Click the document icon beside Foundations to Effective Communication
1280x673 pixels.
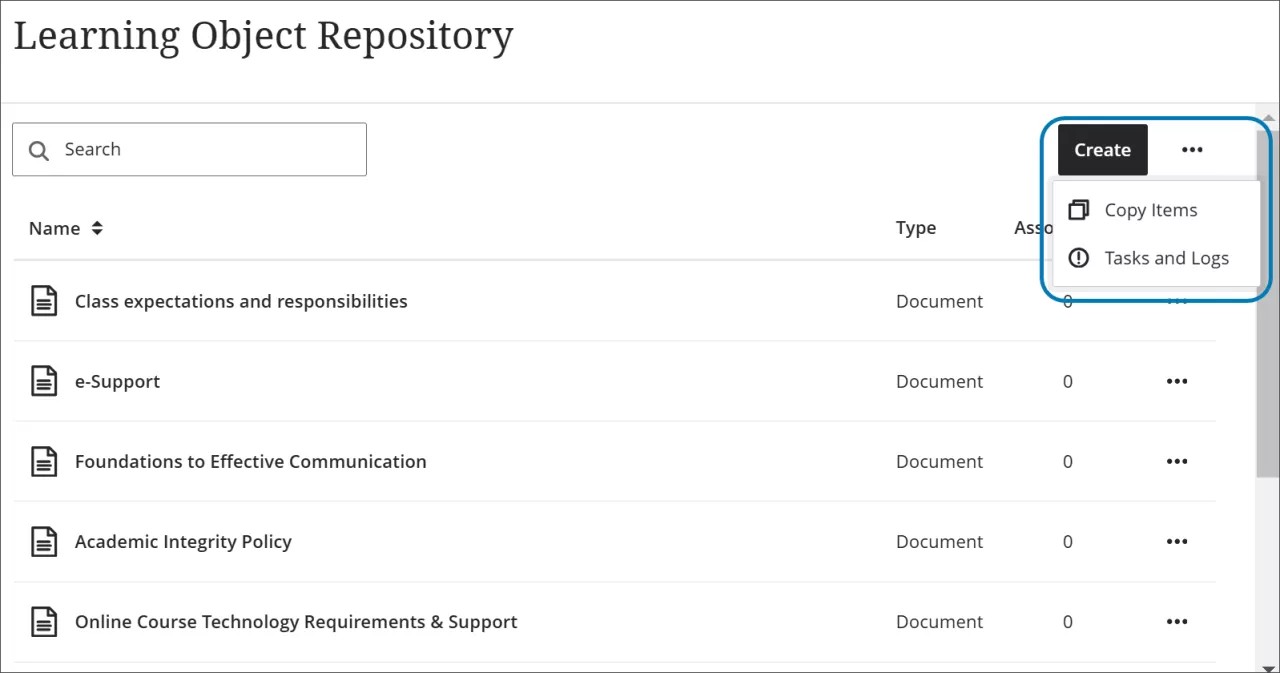[44, 460]
